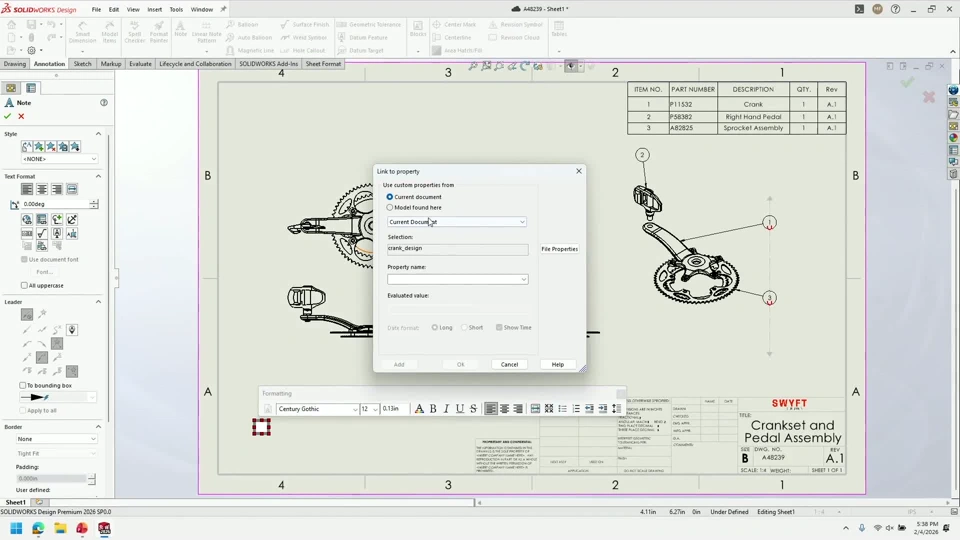The height and width of the screenshot is (540, 960).
Task: Switch to the Sketch tab
Action: (82, 64)
